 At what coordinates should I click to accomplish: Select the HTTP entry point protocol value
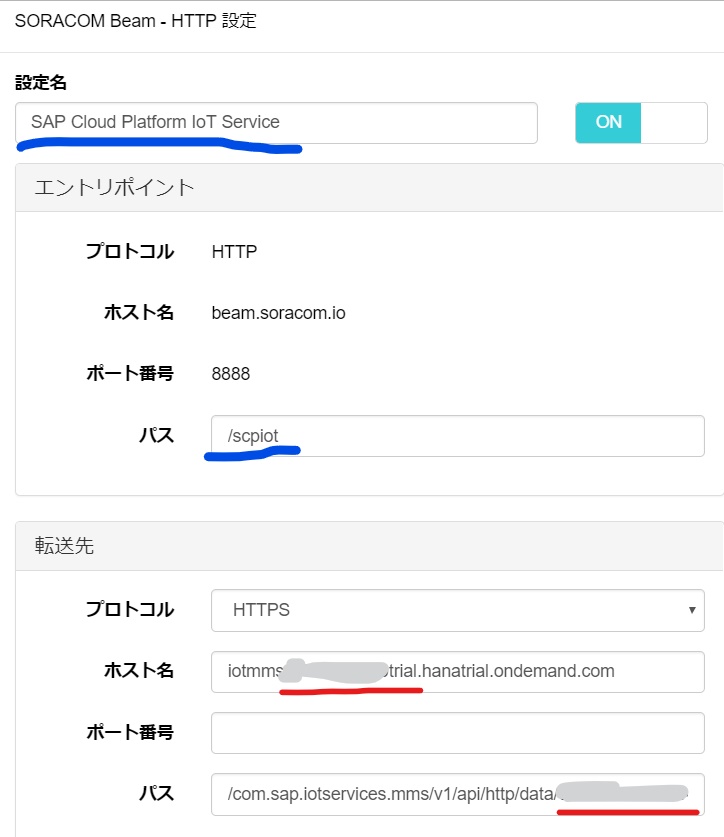tap(234, 251)
